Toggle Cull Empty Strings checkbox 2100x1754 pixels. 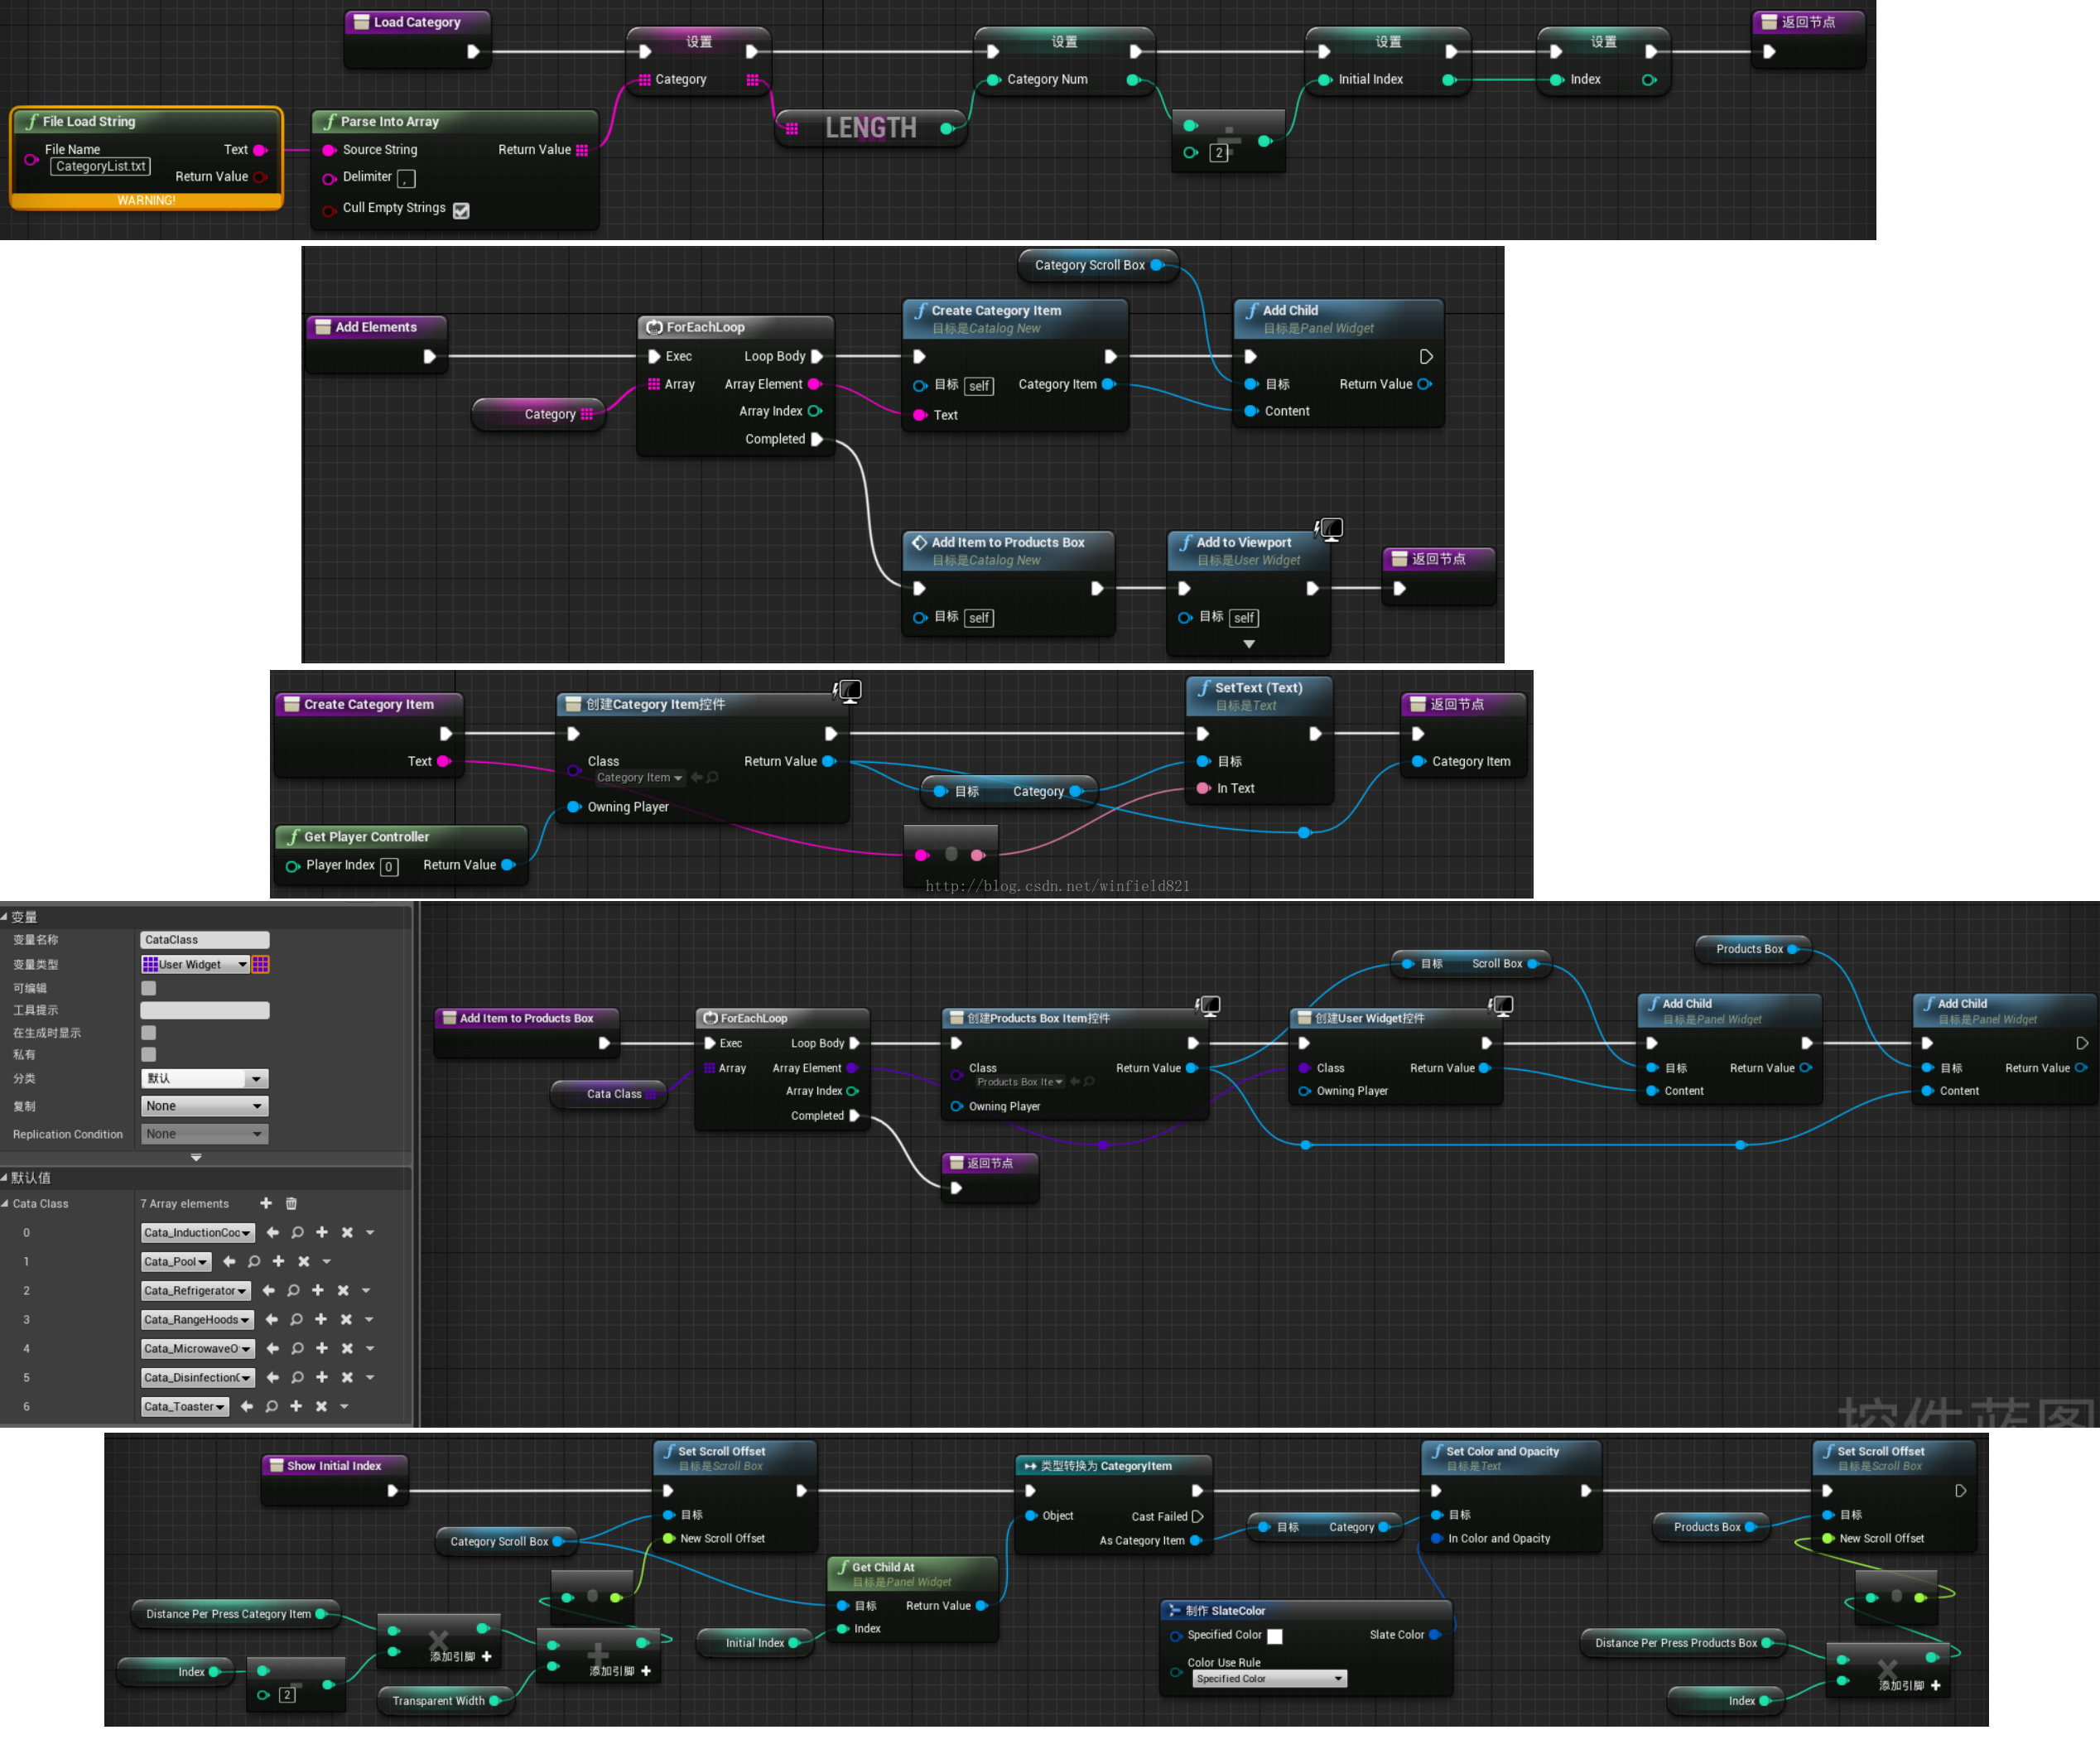pyautogui.click(x=461, y=210)
